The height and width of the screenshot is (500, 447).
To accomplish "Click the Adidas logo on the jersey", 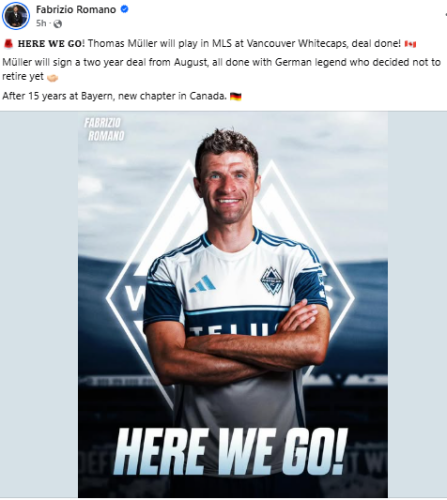I will coord(203,284).
